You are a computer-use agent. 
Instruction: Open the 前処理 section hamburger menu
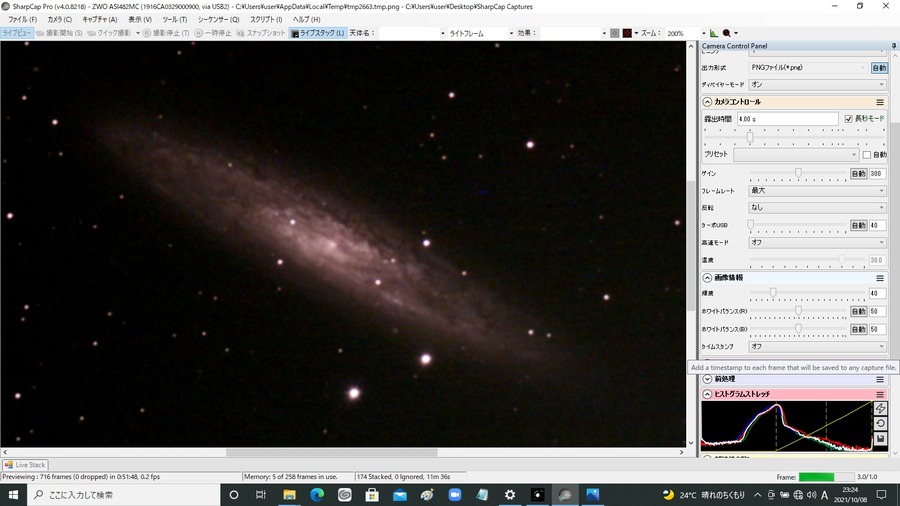(x=879, y=379)
